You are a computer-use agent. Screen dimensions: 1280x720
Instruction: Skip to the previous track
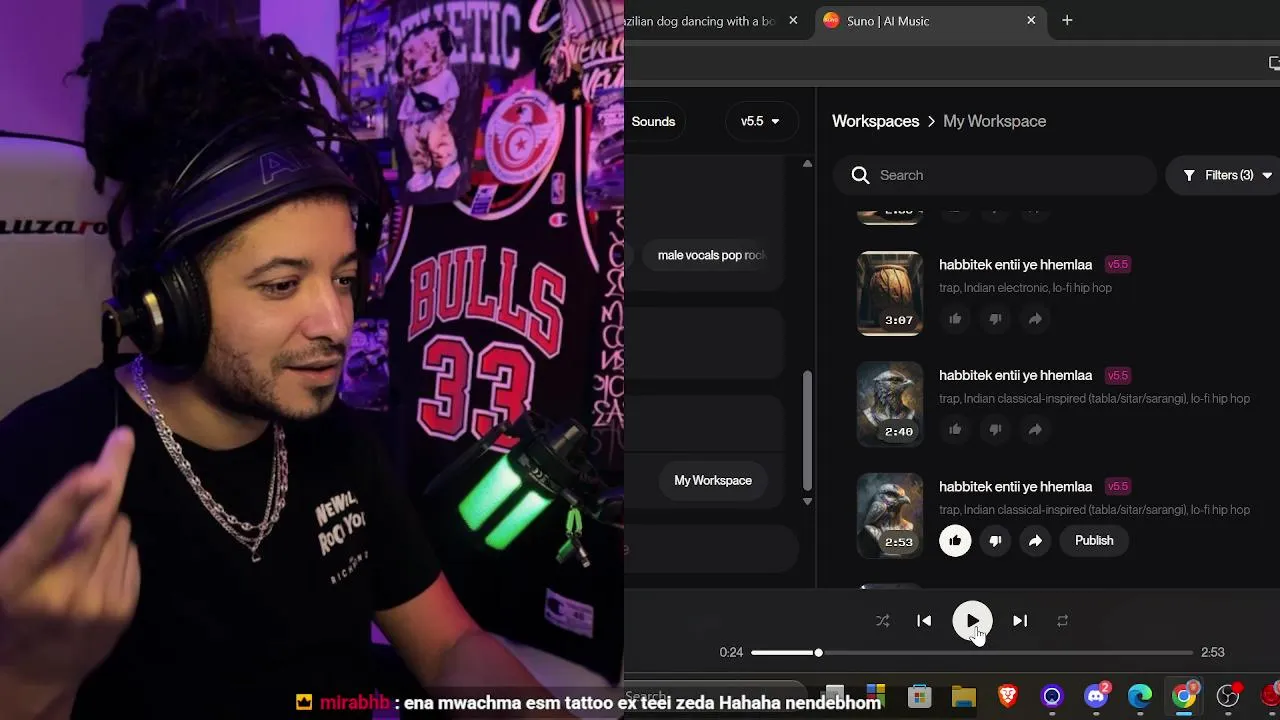click(924, 621)
